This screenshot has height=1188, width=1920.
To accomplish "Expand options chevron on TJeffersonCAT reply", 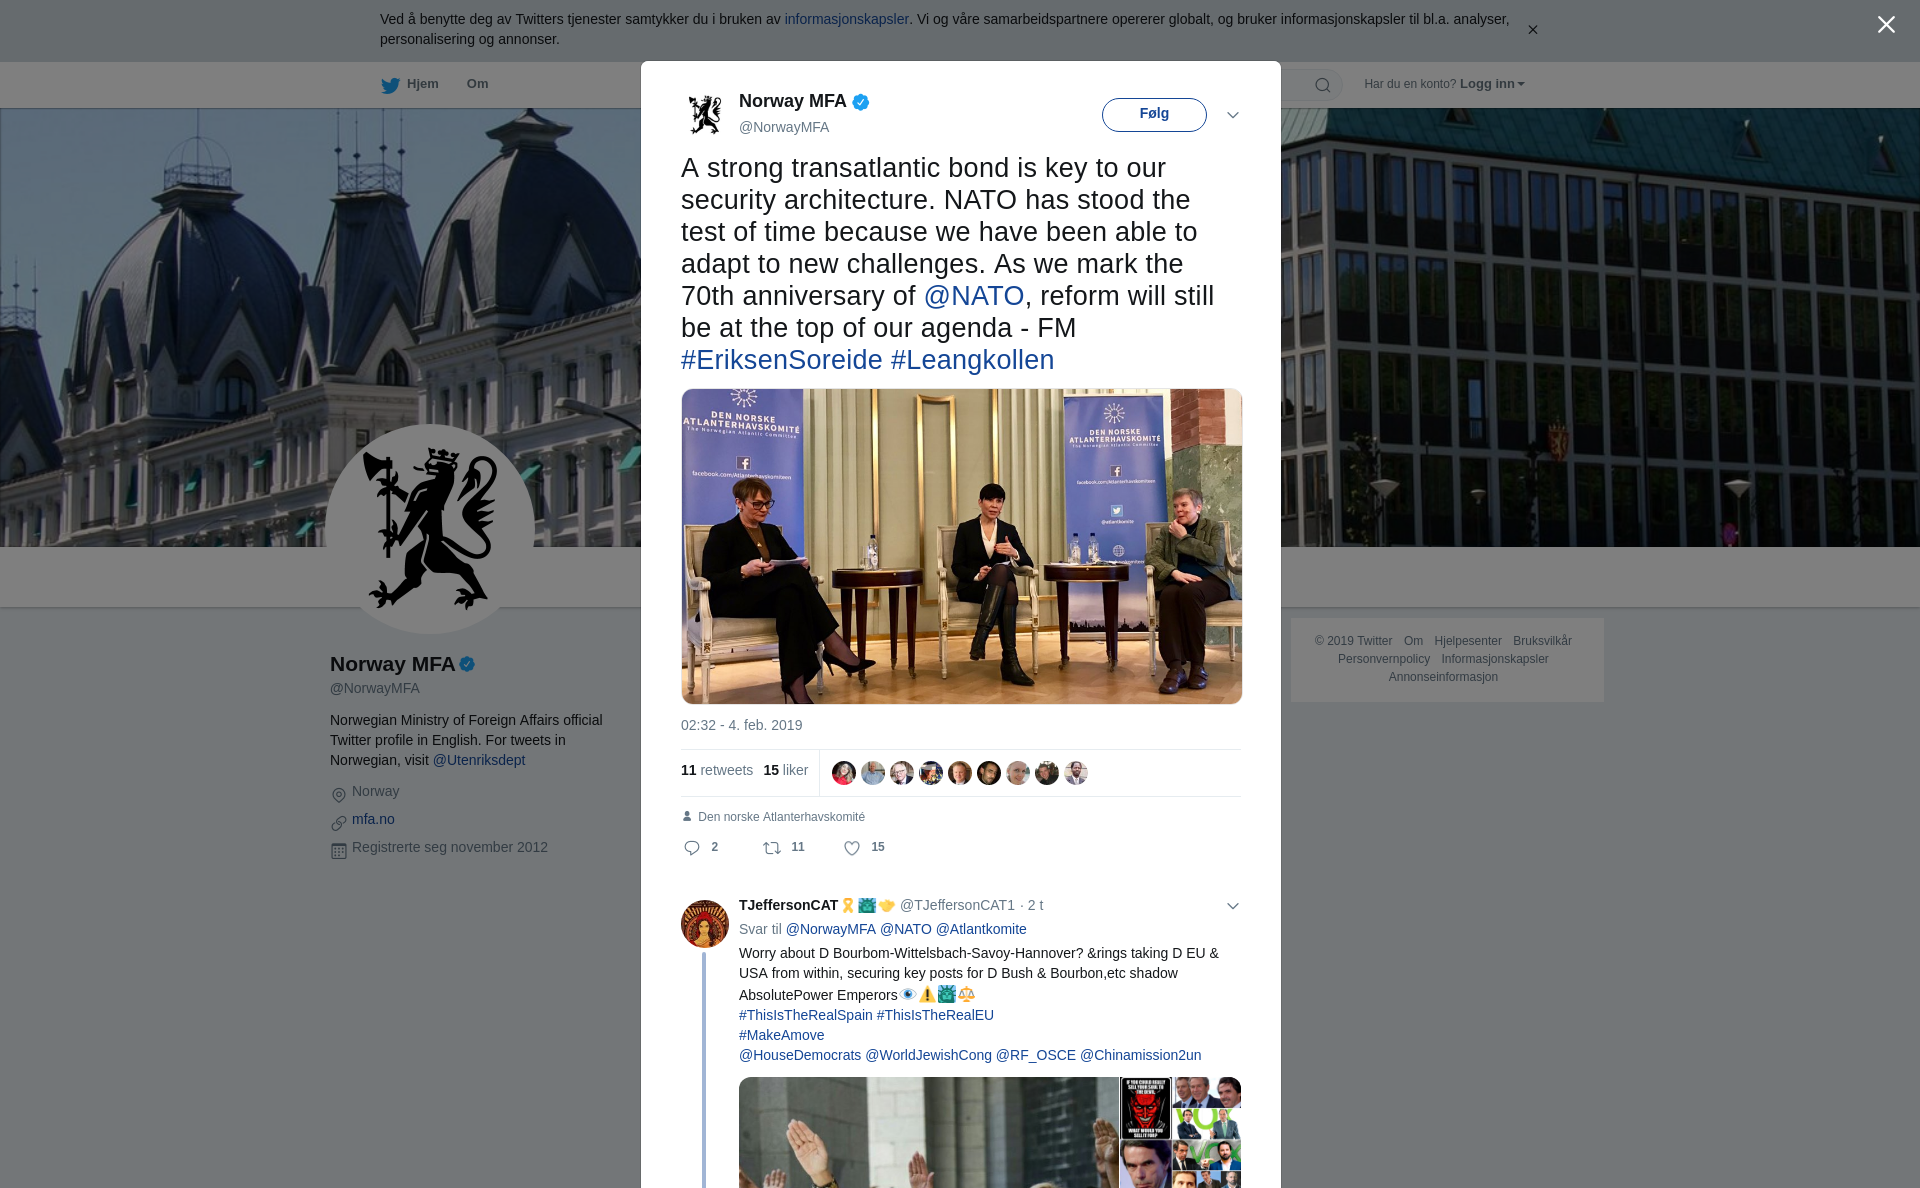I will coord(1233,906).
